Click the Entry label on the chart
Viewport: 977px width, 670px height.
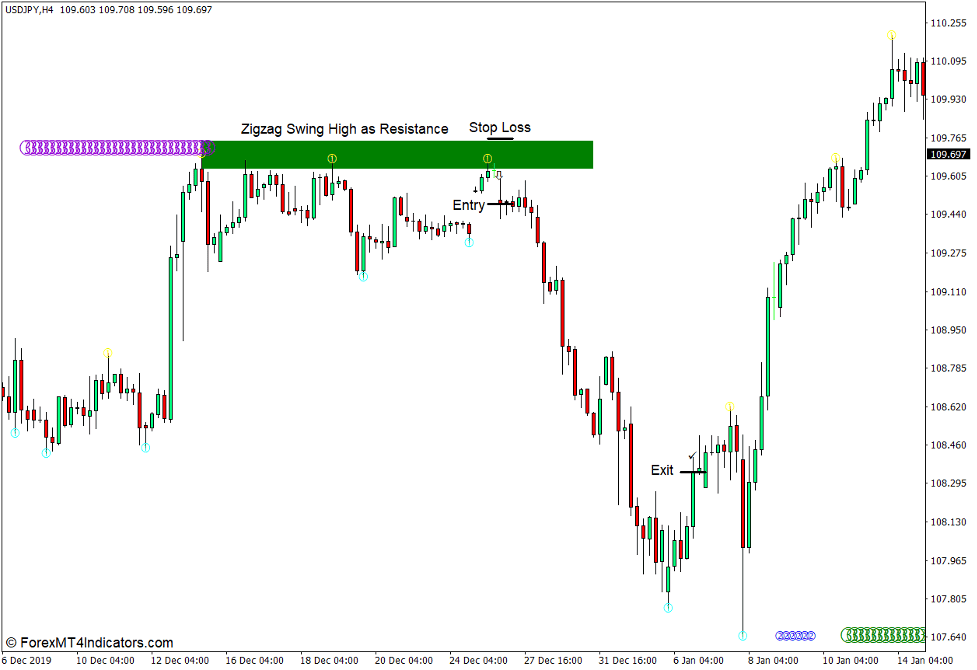click(x=468, y=204)
